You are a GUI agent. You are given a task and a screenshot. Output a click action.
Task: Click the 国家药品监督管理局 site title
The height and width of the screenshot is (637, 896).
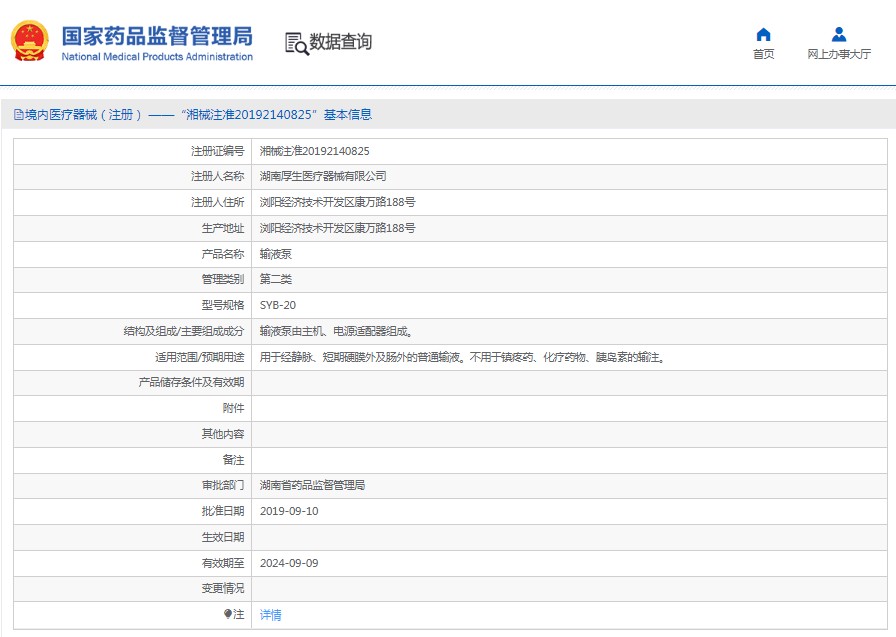[157, 37]
